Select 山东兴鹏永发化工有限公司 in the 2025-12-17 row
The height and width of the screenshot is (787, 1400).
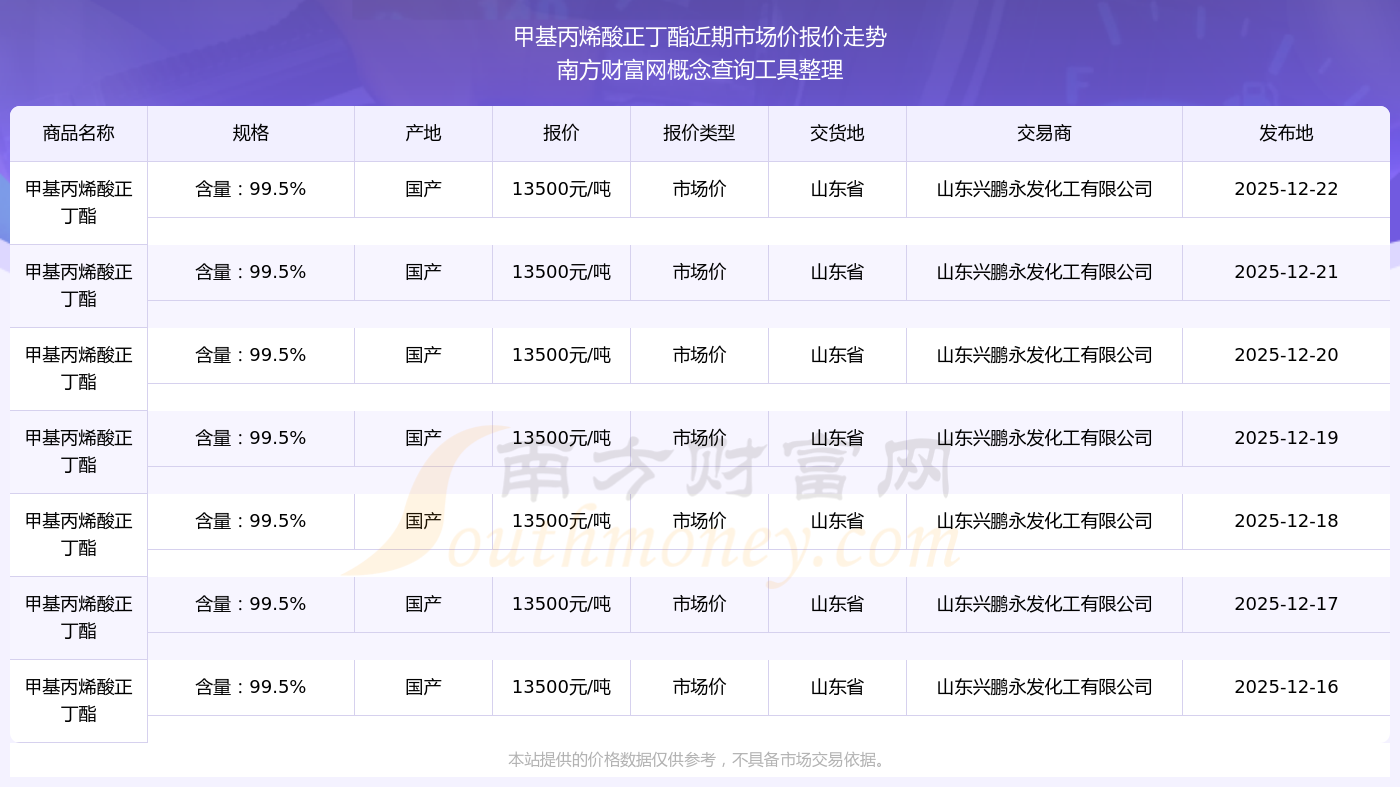point(1045,604)
